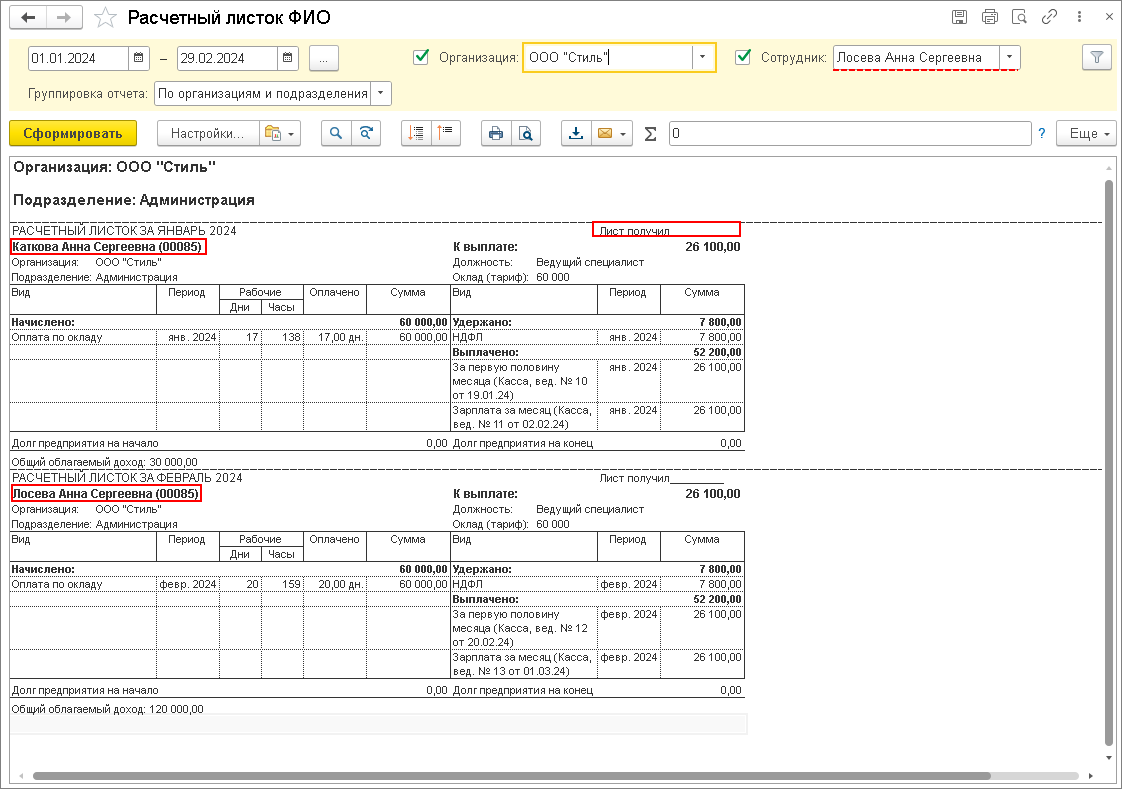Screen dimensions: 1122x789
Task: Click the save report to file icon
Action: [576, 134]
